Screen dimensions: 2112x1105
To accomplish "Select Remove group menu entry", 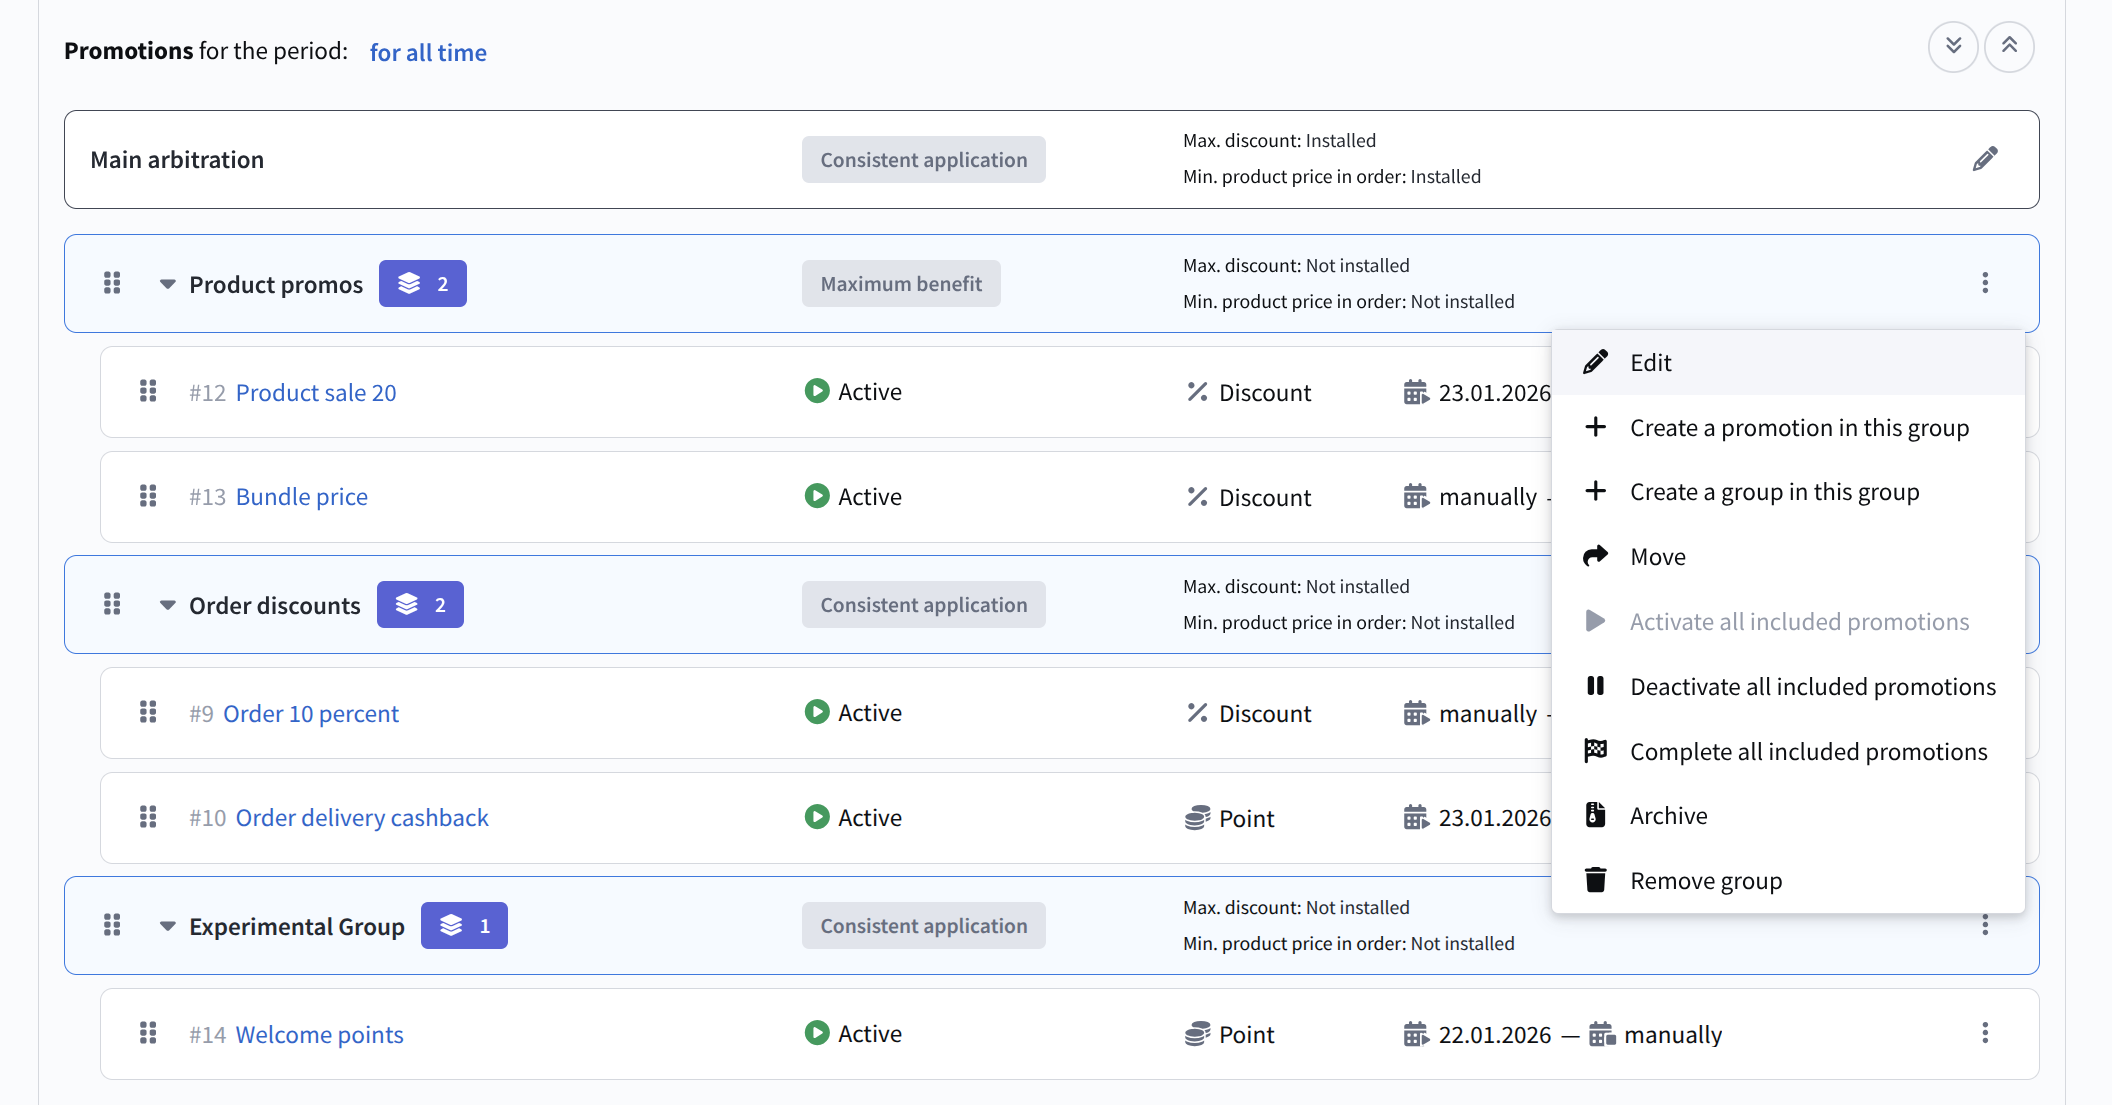I will tap(1705, 881).
